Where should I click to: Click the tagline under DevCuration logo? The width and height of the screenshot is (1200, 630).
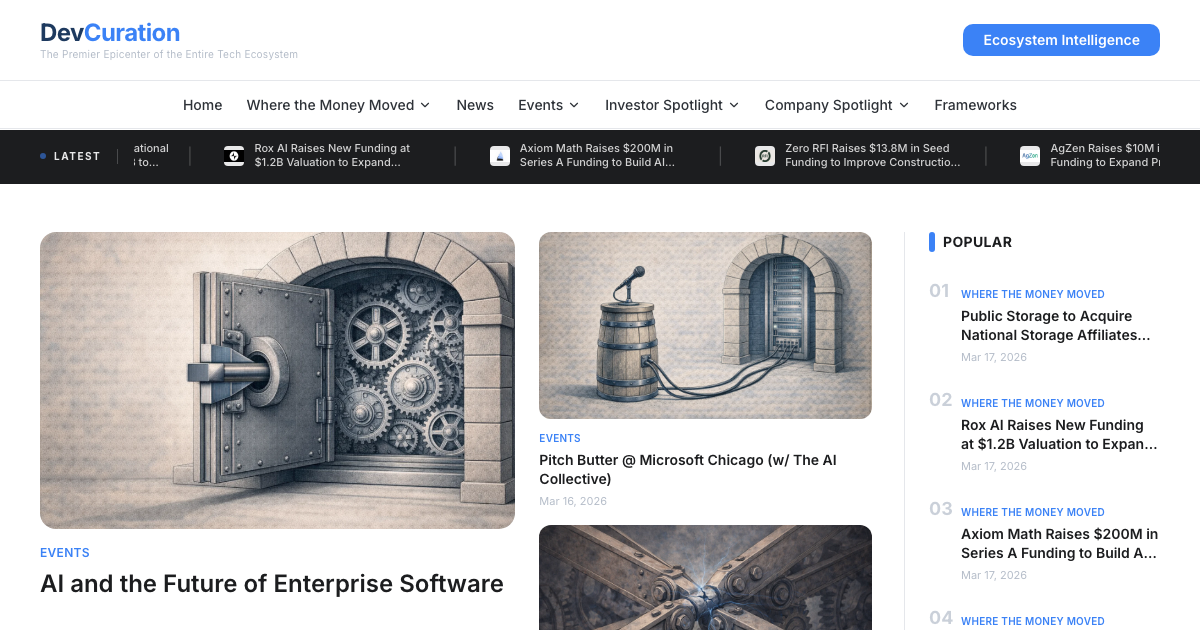169,55
